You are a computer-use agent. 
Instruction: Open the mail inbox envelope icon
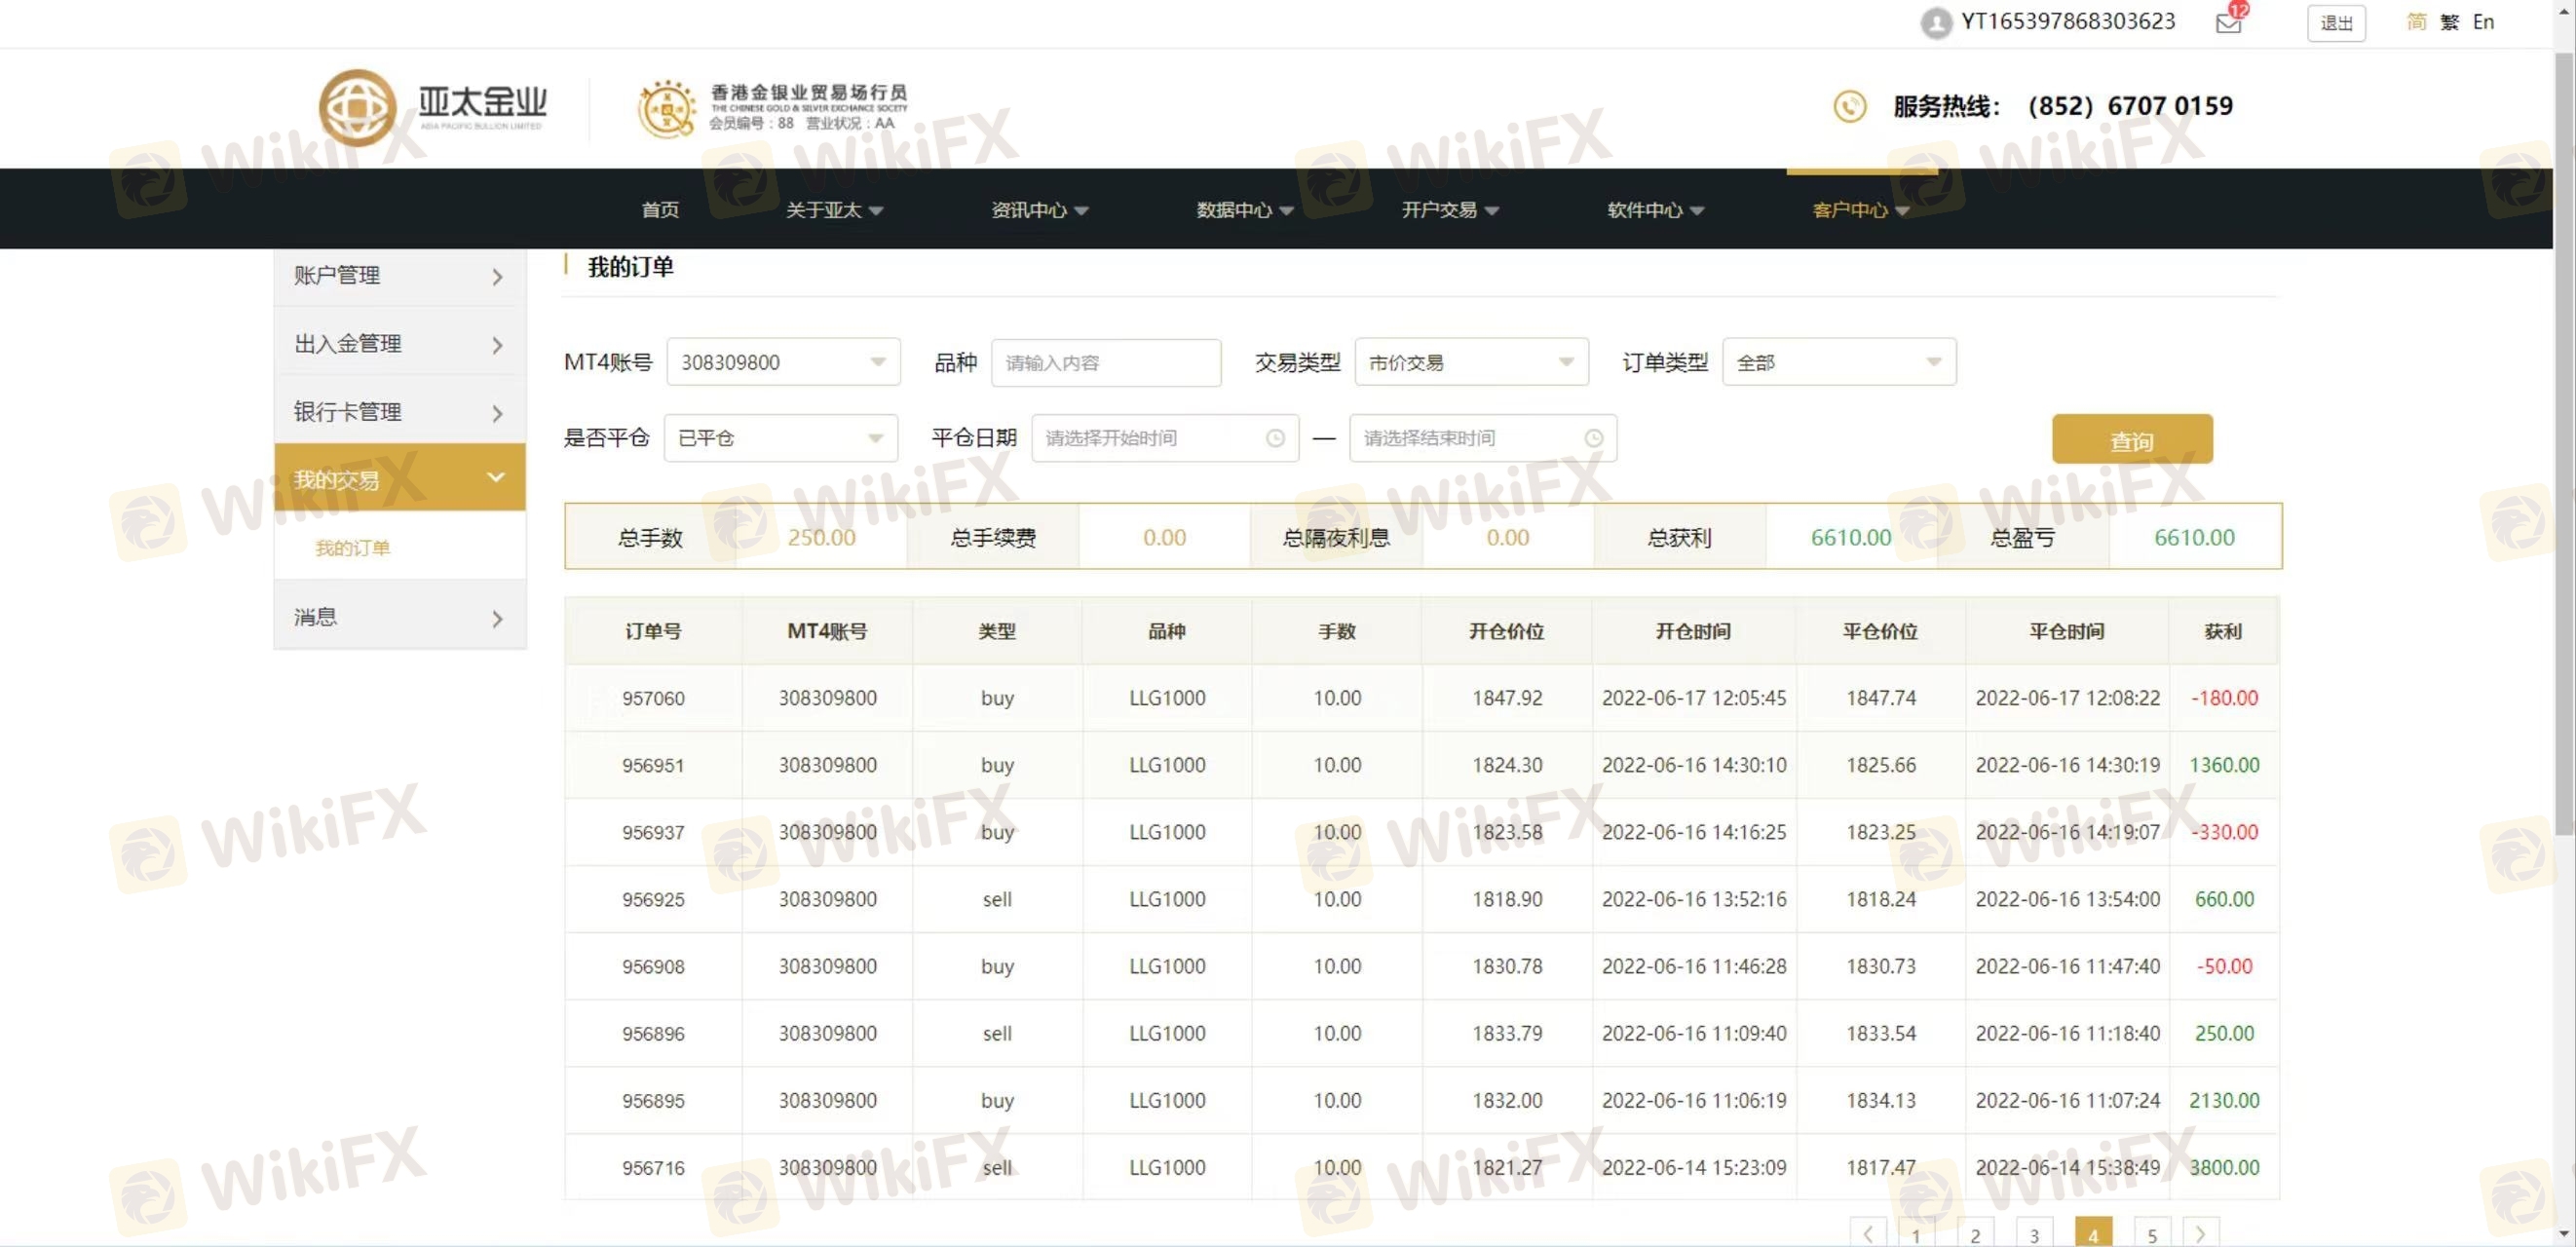pos(2228,23)
